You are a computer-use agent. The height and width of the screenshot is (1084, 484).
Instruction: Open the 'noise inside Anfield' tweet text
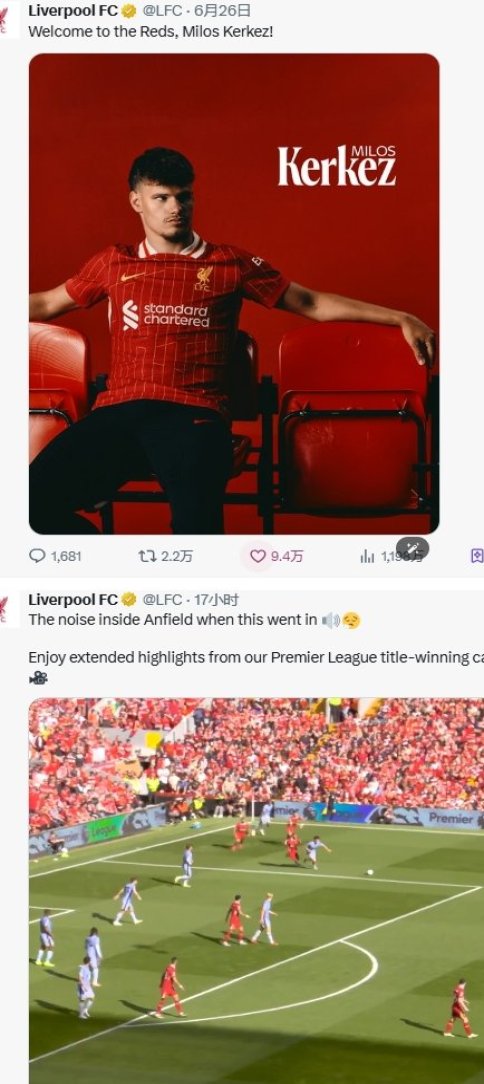pos(173,619)
